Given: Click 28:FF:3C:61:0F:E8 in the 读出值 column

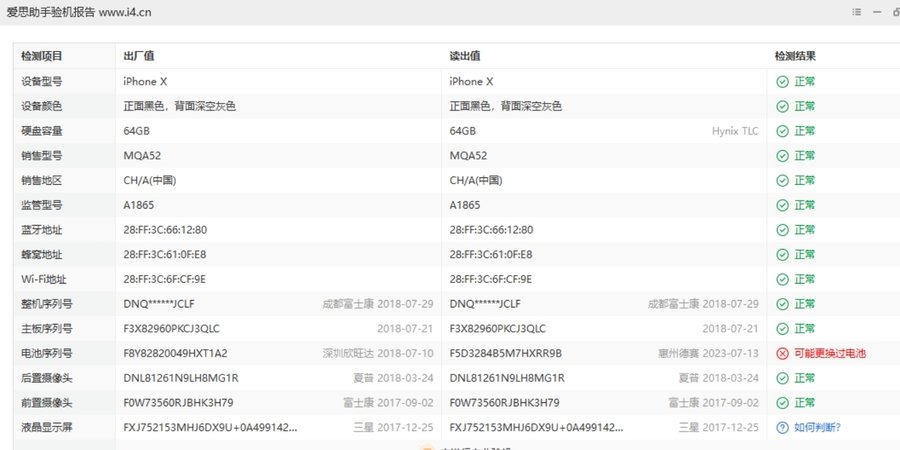Looking at the screenshot, I should point(491,254).
